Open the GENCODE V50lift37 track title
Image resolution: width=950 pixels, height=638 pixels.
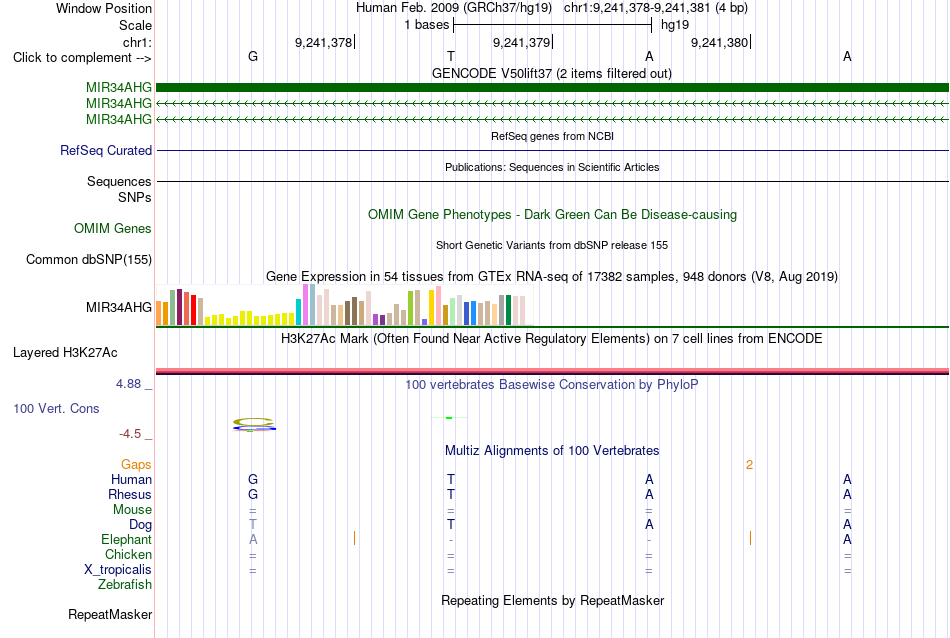point(552,73)
